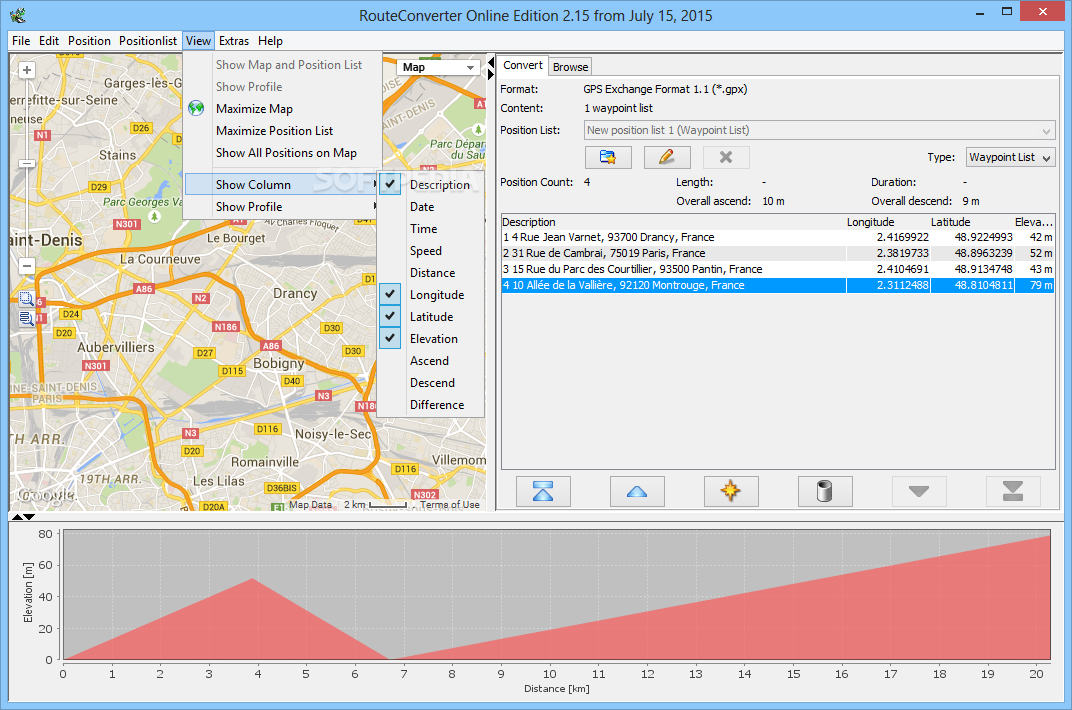Open the Extras menu
The image size is (1072, 710).
pos(234,41)
